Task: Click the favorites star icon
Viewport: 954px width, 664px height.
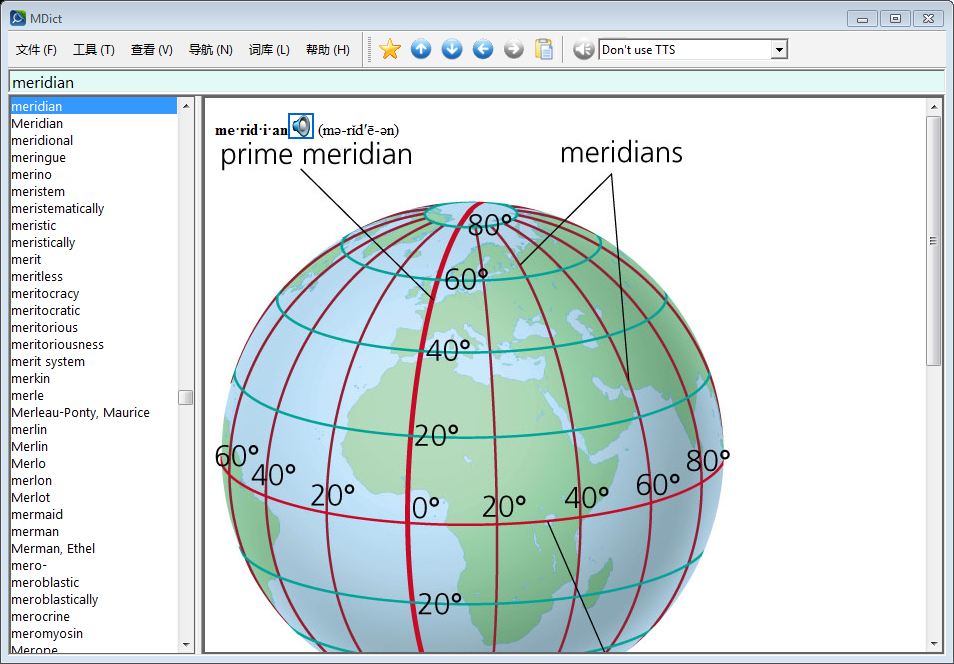Action: (390, 49)
